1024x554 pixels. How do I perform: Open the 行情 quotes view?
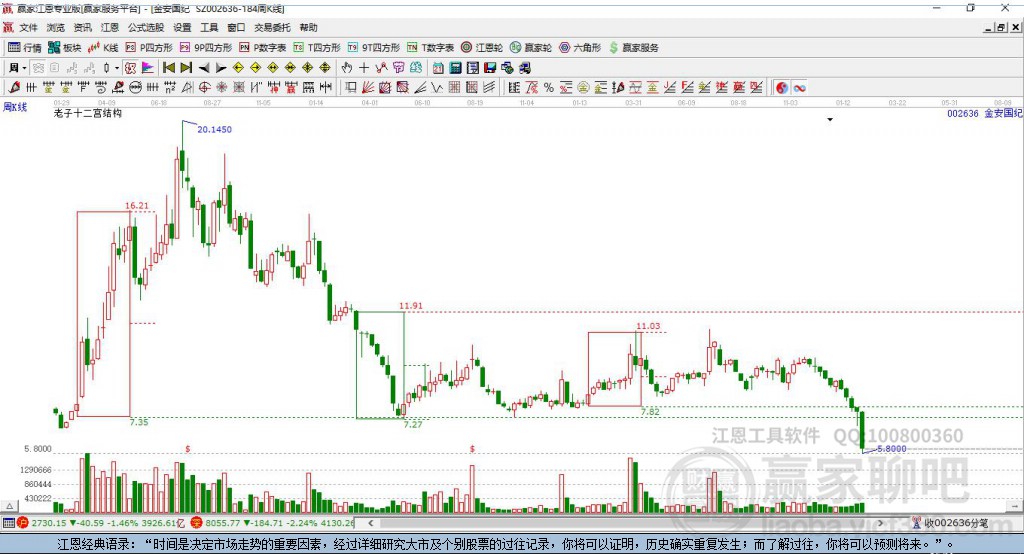click(x=25, y=48)
